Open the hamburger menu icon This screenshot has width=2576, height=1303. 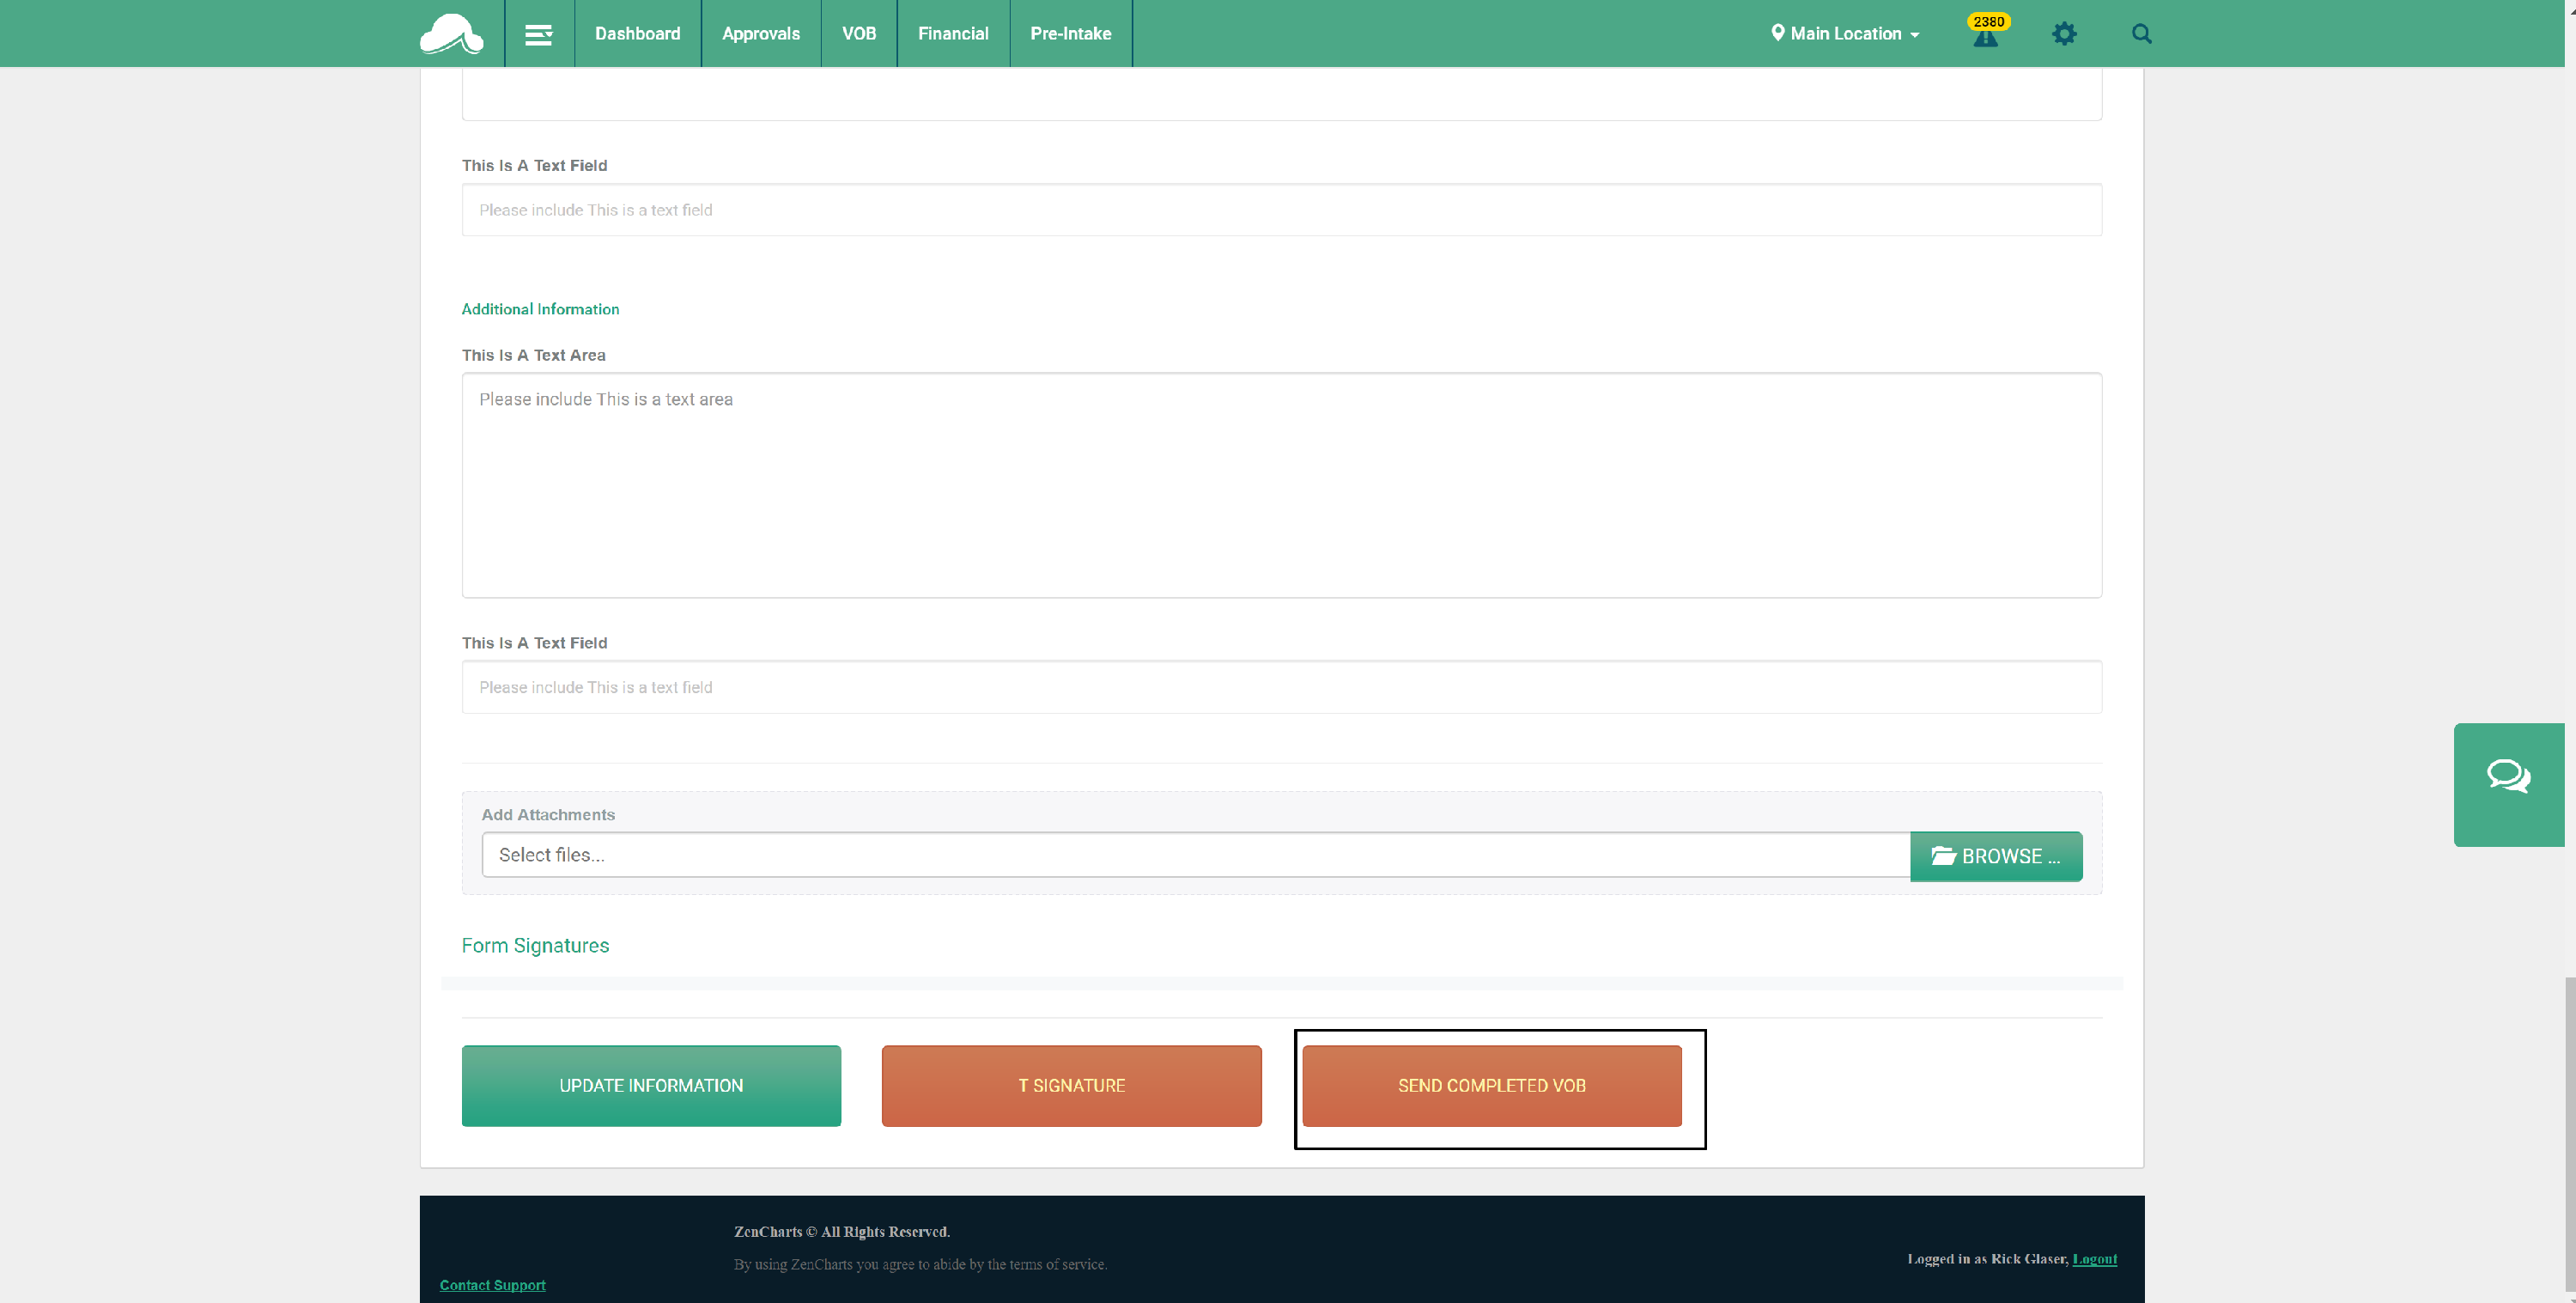pyautogui.click(x=538, y=34)
